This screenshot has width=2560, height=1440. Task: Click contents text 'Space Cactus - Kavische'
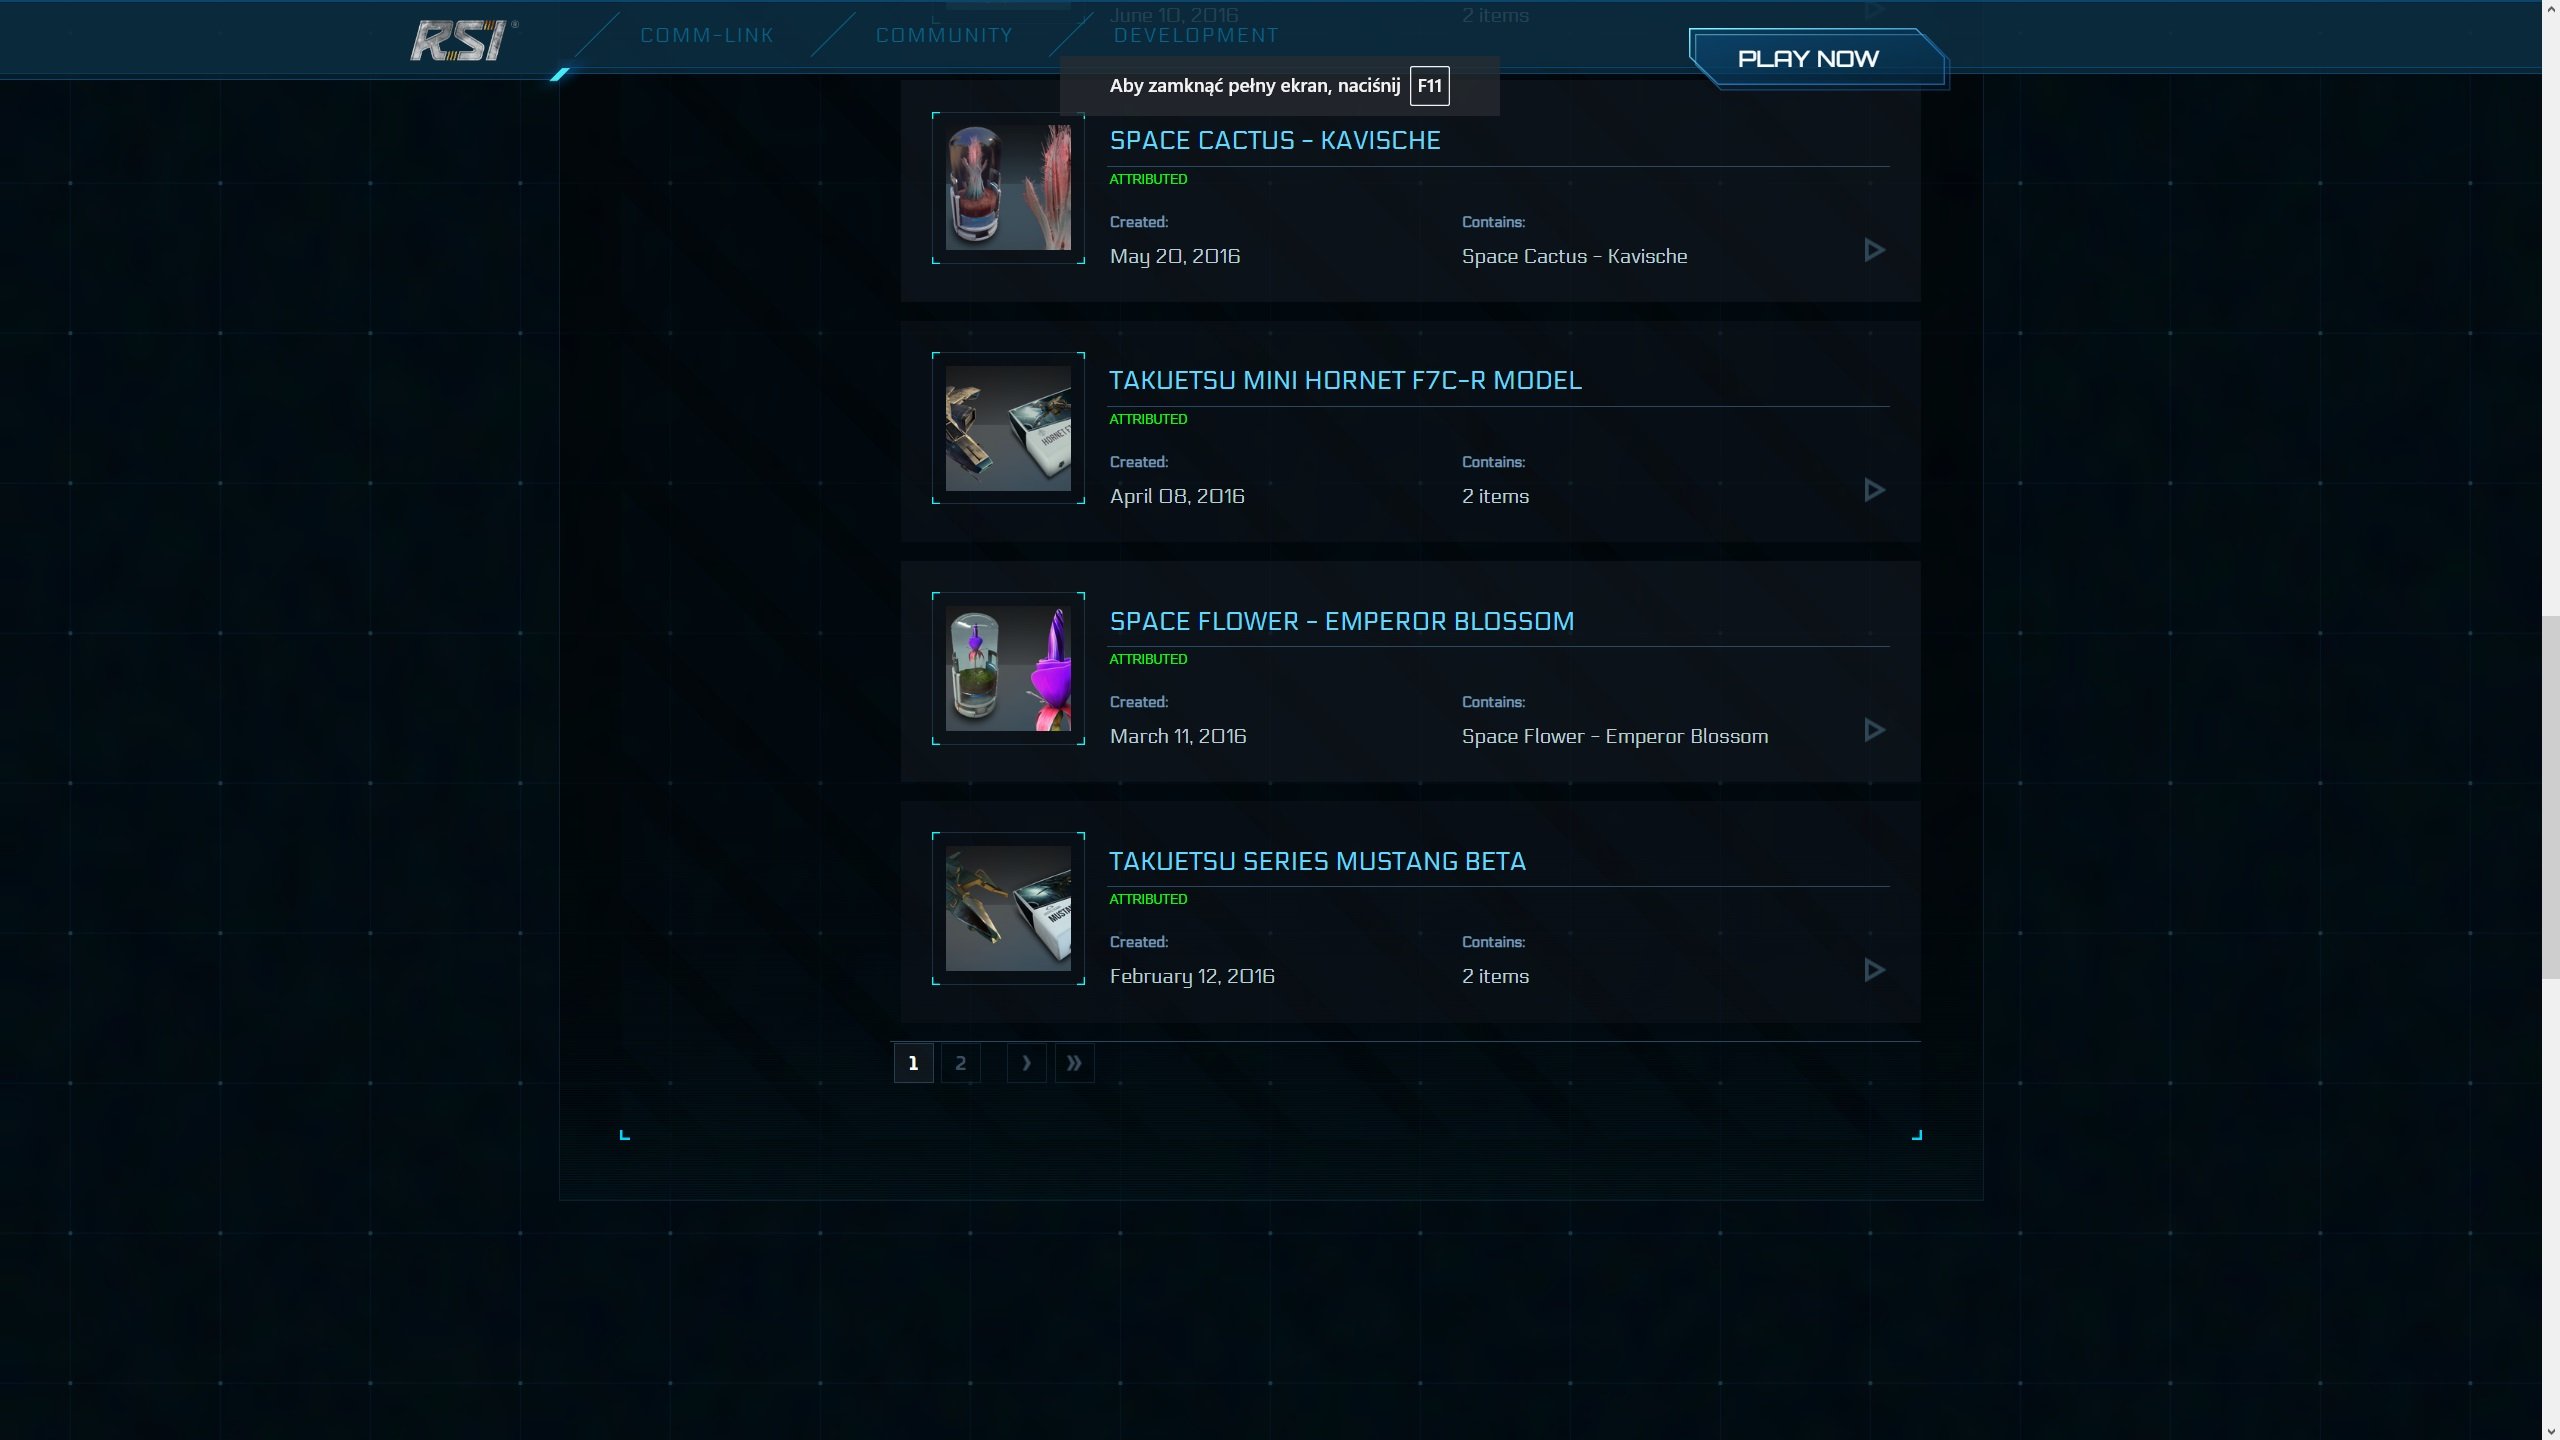pyautogui.click(x=1574, y=256)
